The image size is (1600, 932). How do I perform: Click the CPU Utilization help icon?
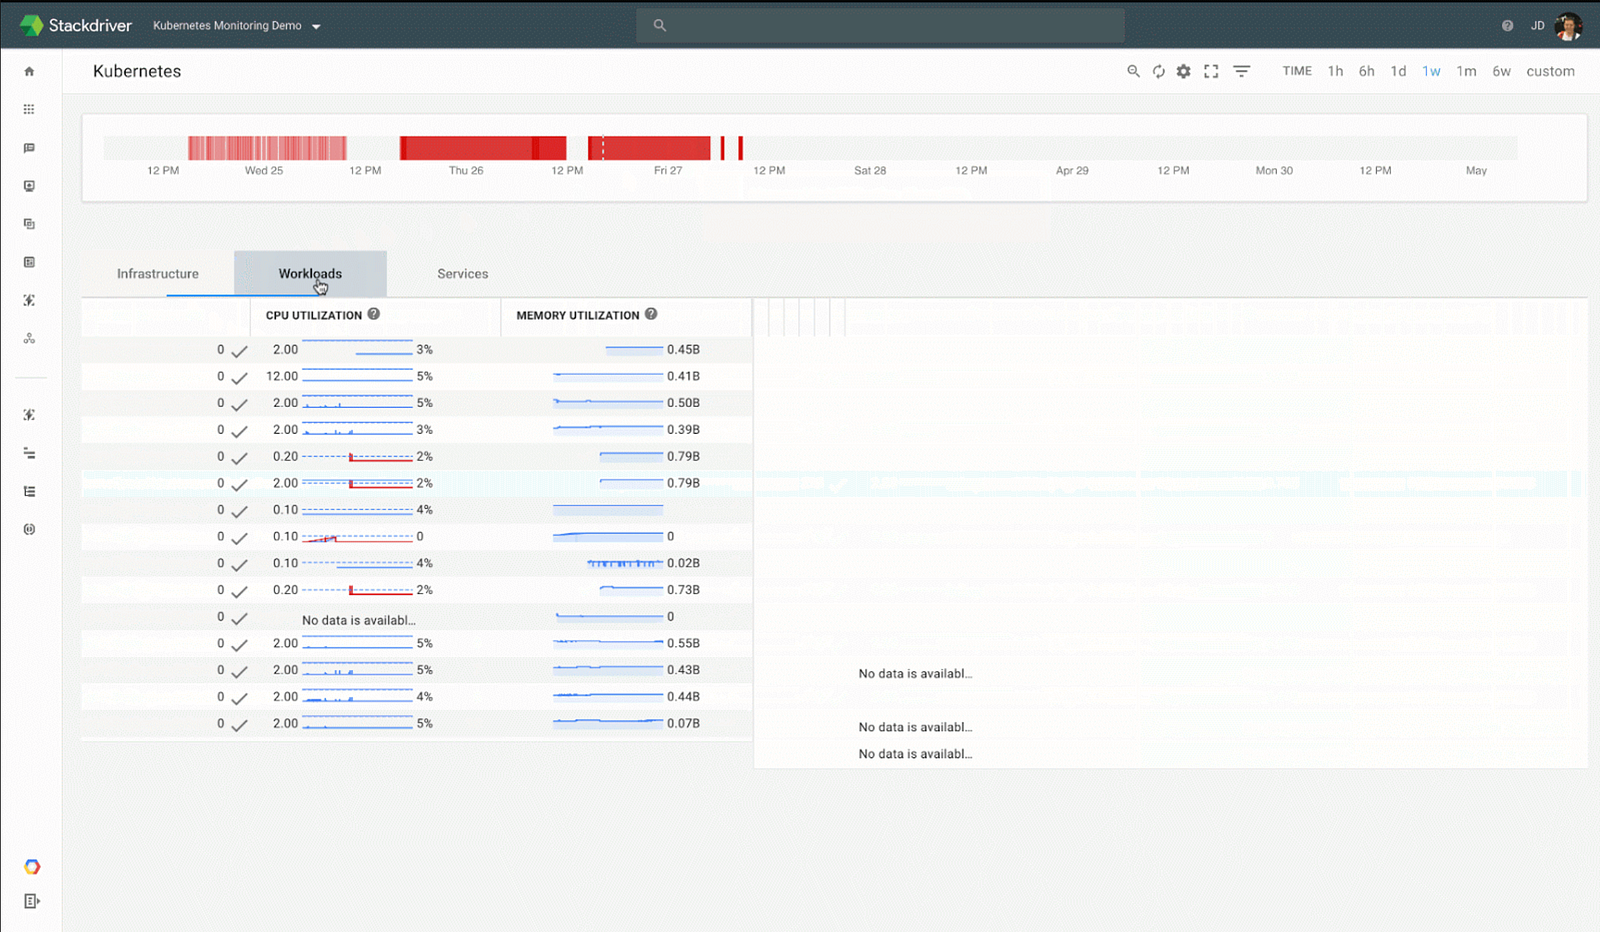pyautogui.click(x=374, y=314)
